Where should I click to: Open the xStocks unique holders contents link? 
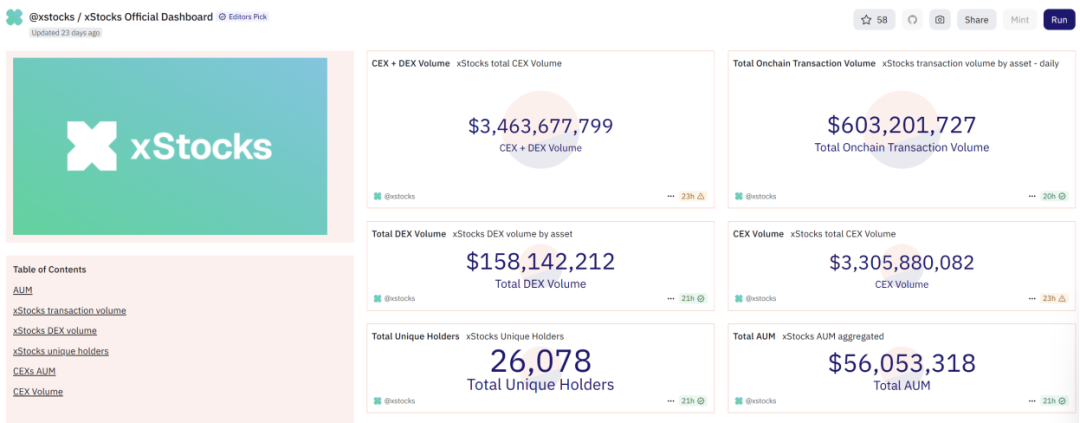[x=61, y=351]
